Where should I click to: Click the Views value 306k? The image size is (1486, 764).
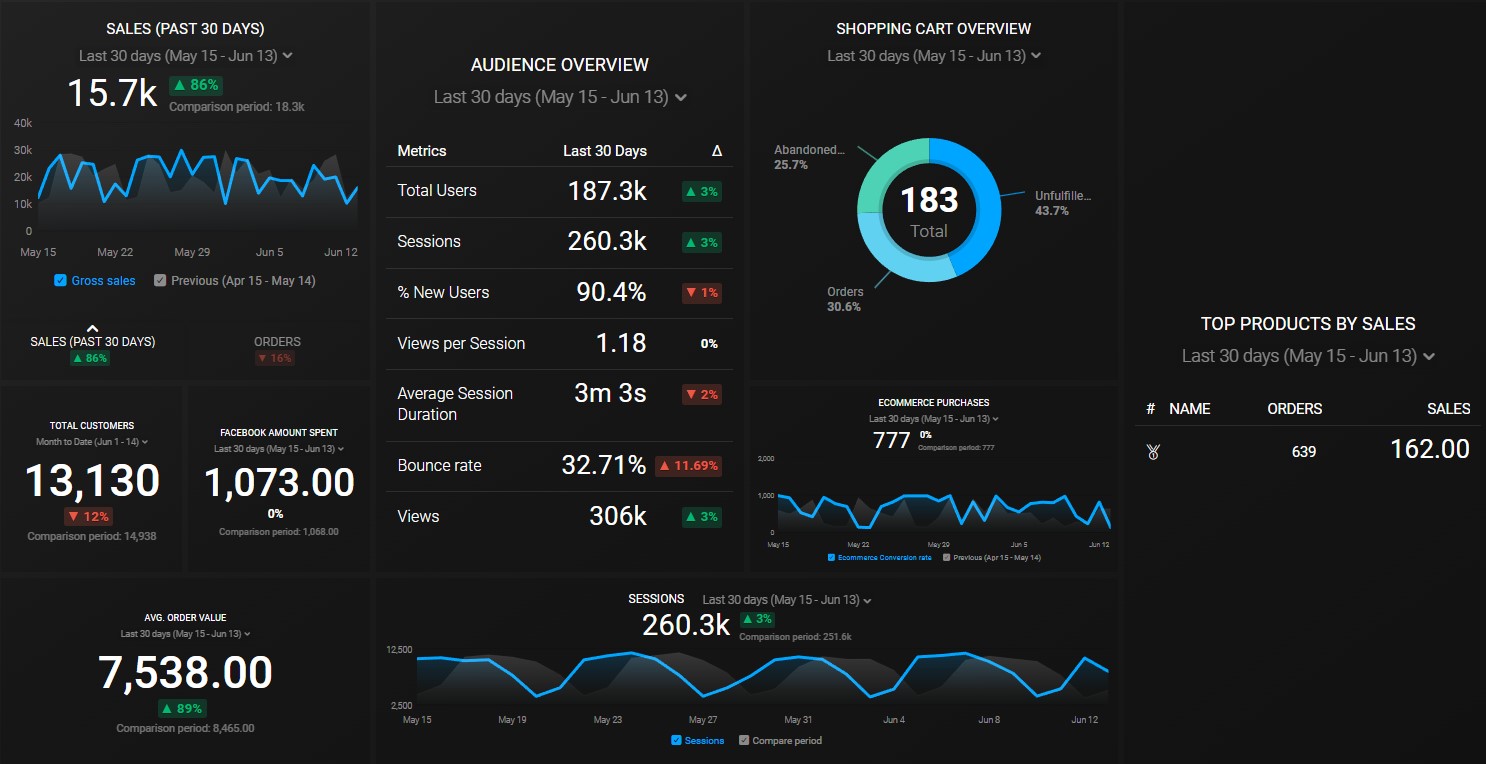click(618, 516)
